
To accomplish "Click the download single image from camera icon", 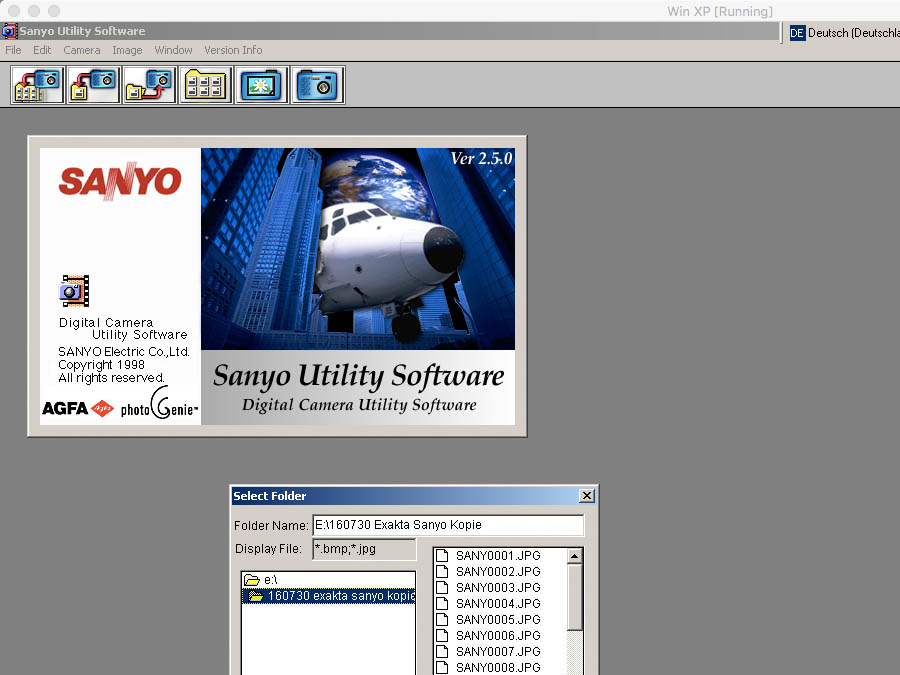I will click(x=94, y=85).
